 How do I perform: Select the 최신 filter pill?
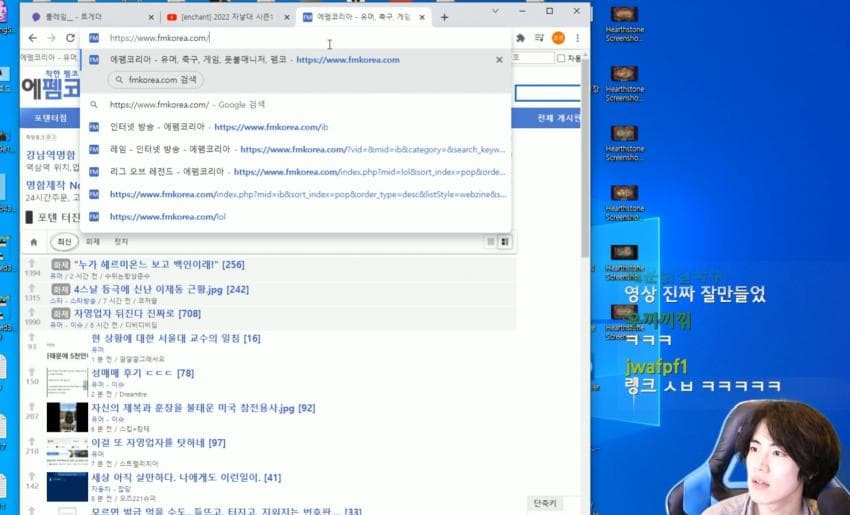[x=64, y=242]
